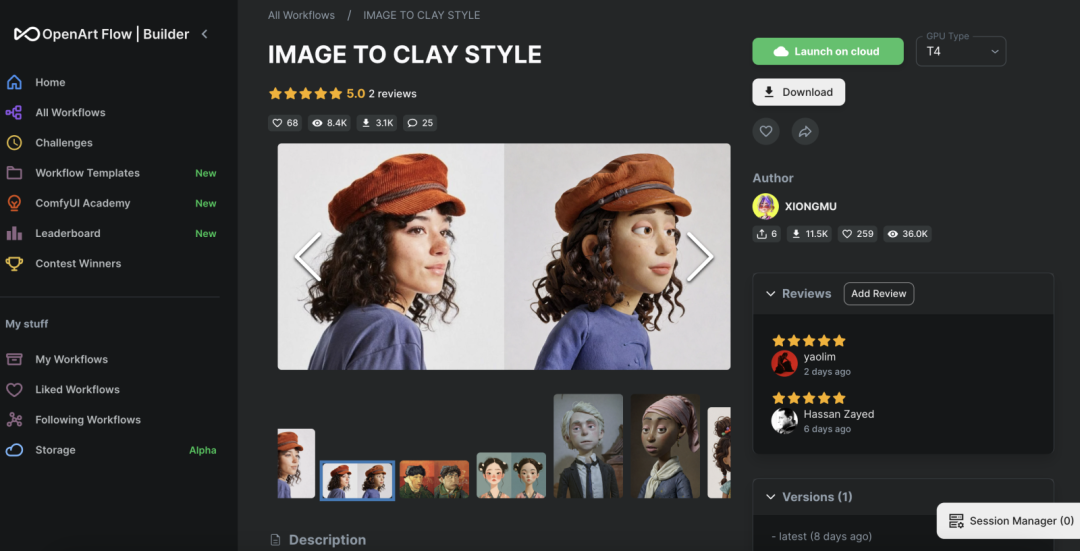Click author's 6 uploads badge

tap(767, 234)
